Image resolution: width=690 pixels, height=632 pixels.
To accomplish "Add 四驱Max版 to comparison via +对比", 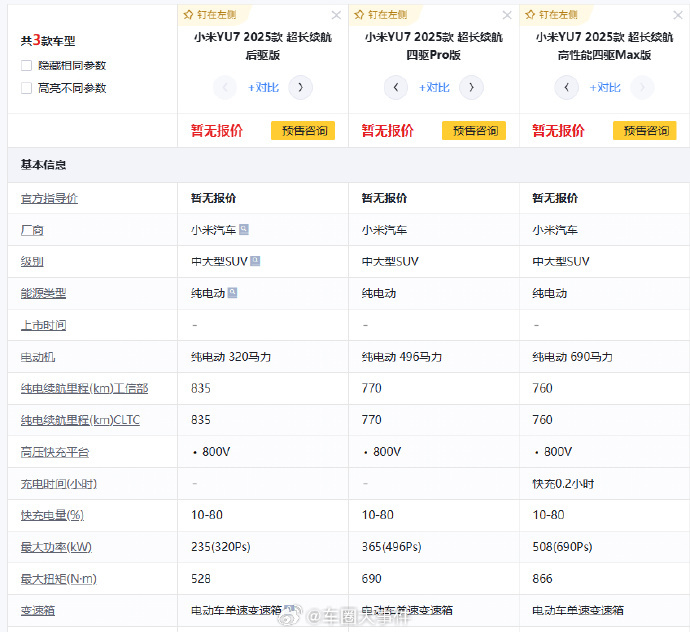I will (605, 88).
